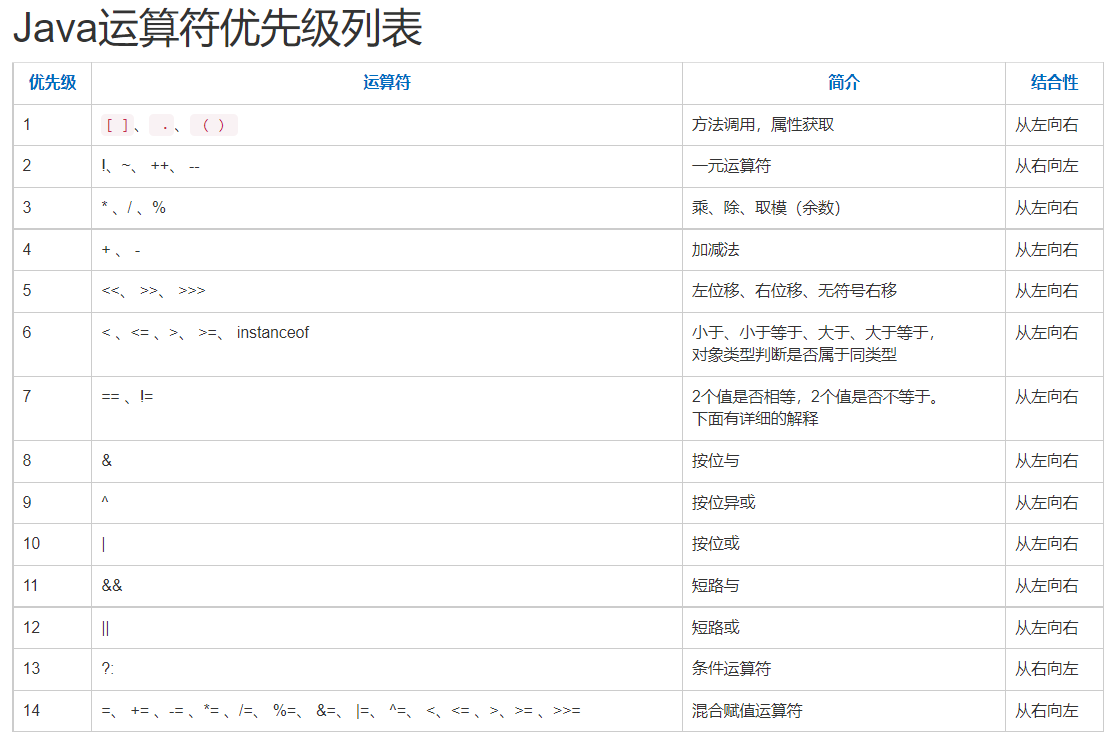Click the page title Java运算符优先级列表
Image resolution: width=1108 pixels, height=737 pixels.
point(218,29)
